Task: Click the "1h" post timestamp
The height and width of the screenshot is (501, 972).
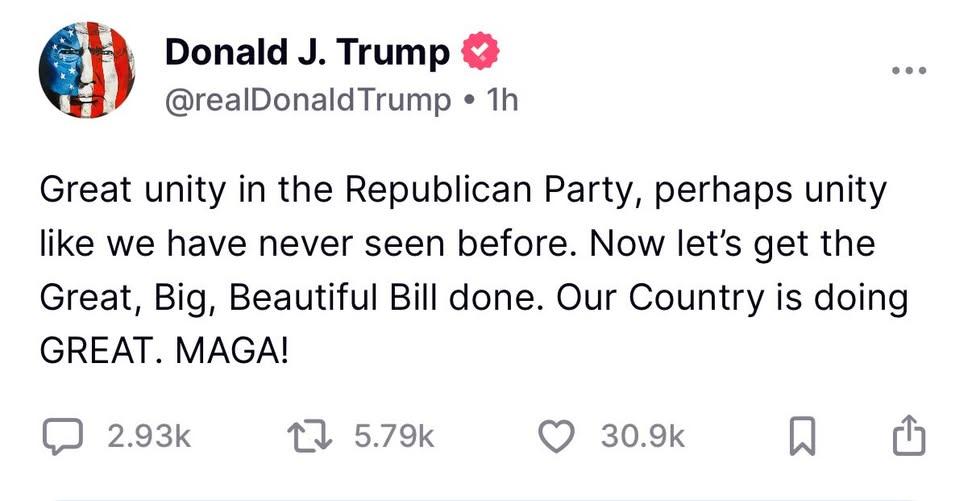Action: [499, 100]
